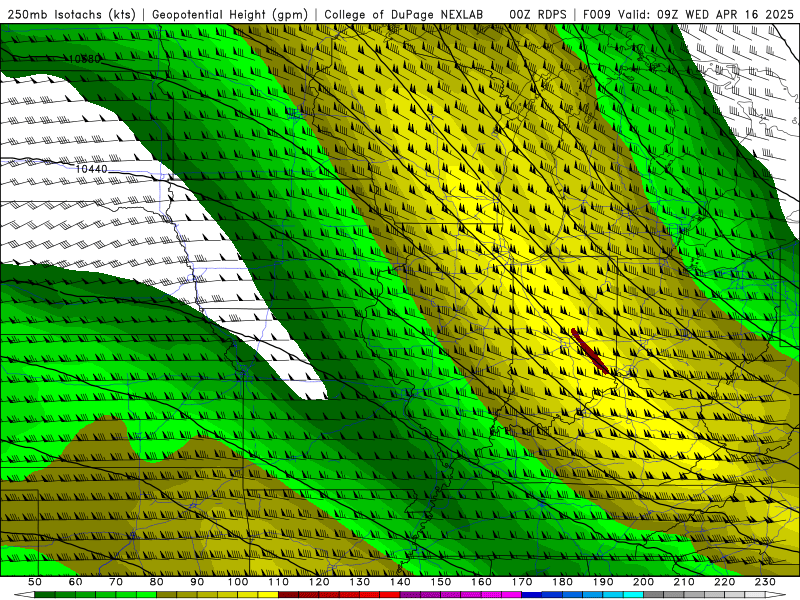Click the purple swatch starting at 140 on legend
The width and height of the screenshot is (800, 600).
pos(410,595)
